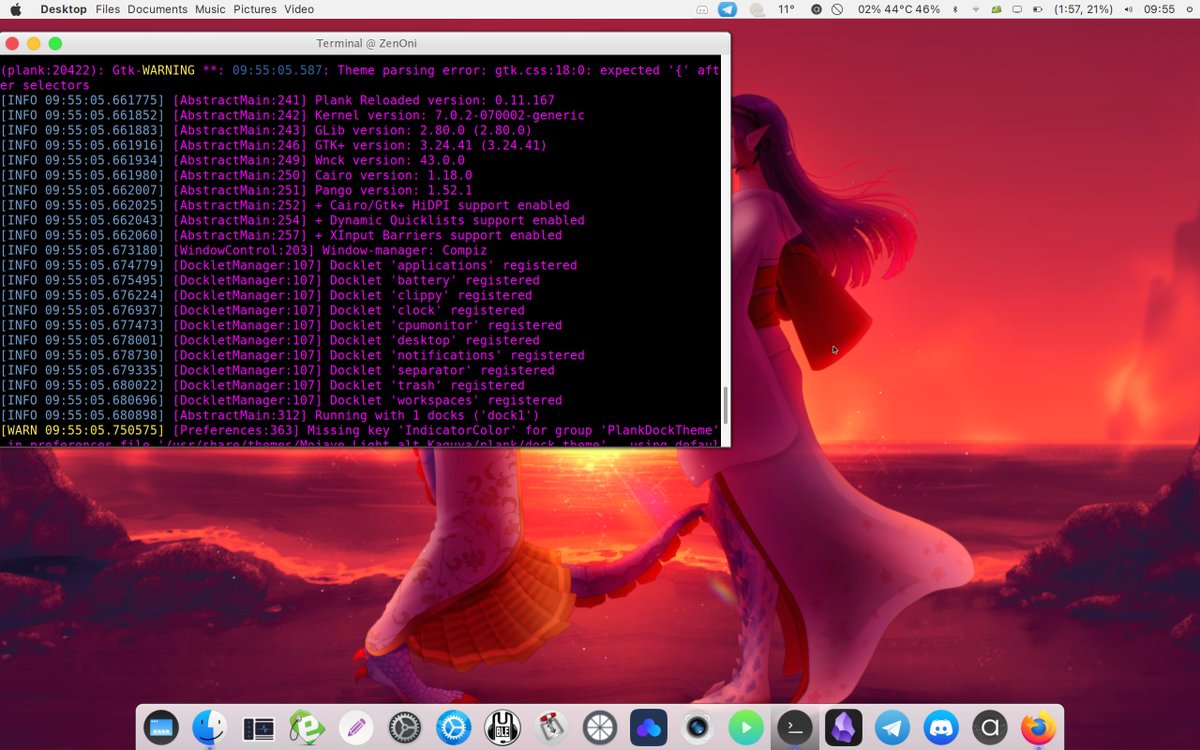This screenshot has width=1200, height=750.
Task: Click Discord tray icon in menu bar
Action: (702, 9)
